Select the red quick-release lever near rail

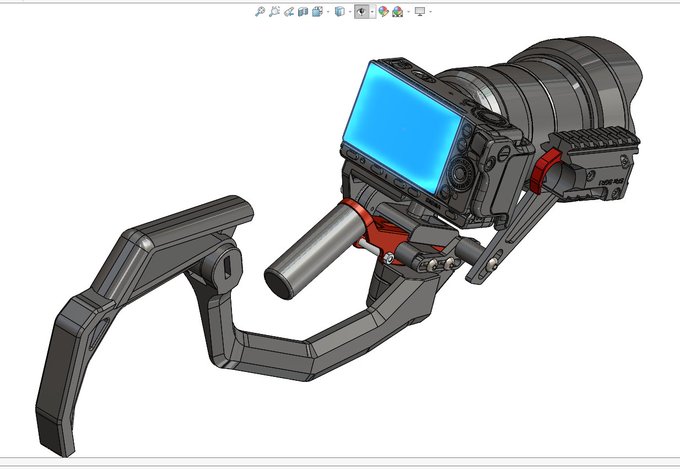tap(544, 169)
